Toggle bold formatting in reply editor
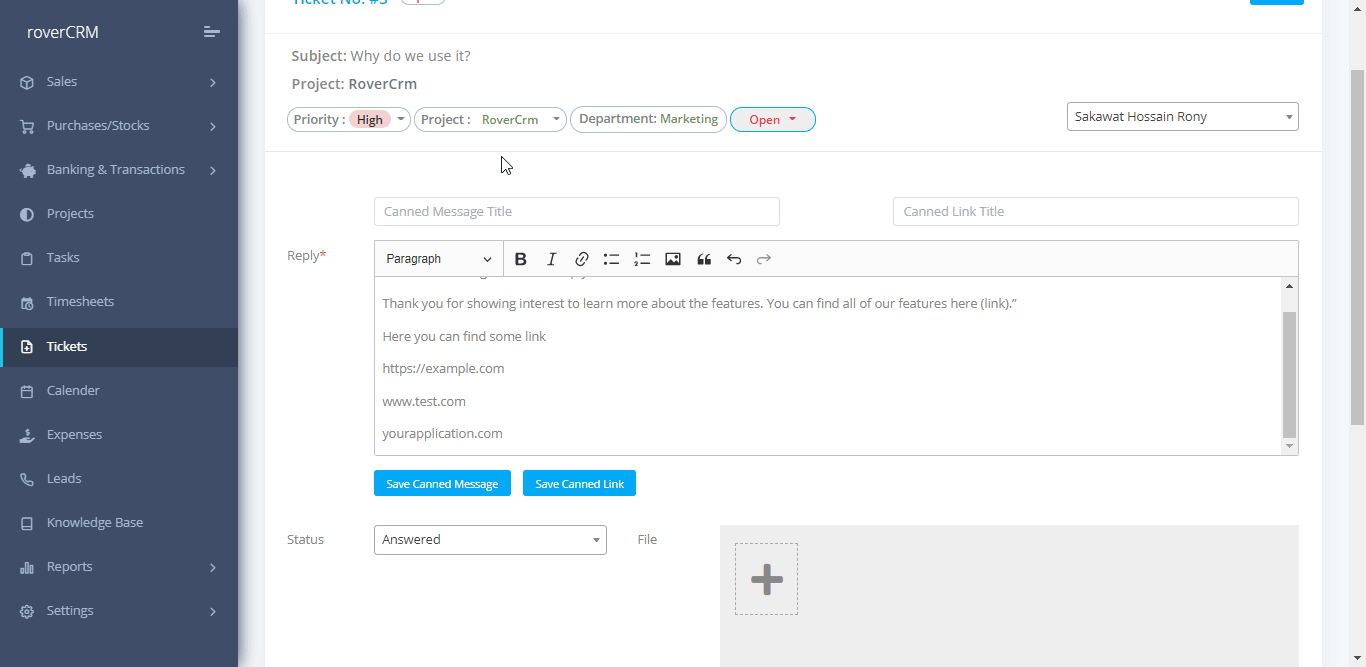 [x=520, y=259]
